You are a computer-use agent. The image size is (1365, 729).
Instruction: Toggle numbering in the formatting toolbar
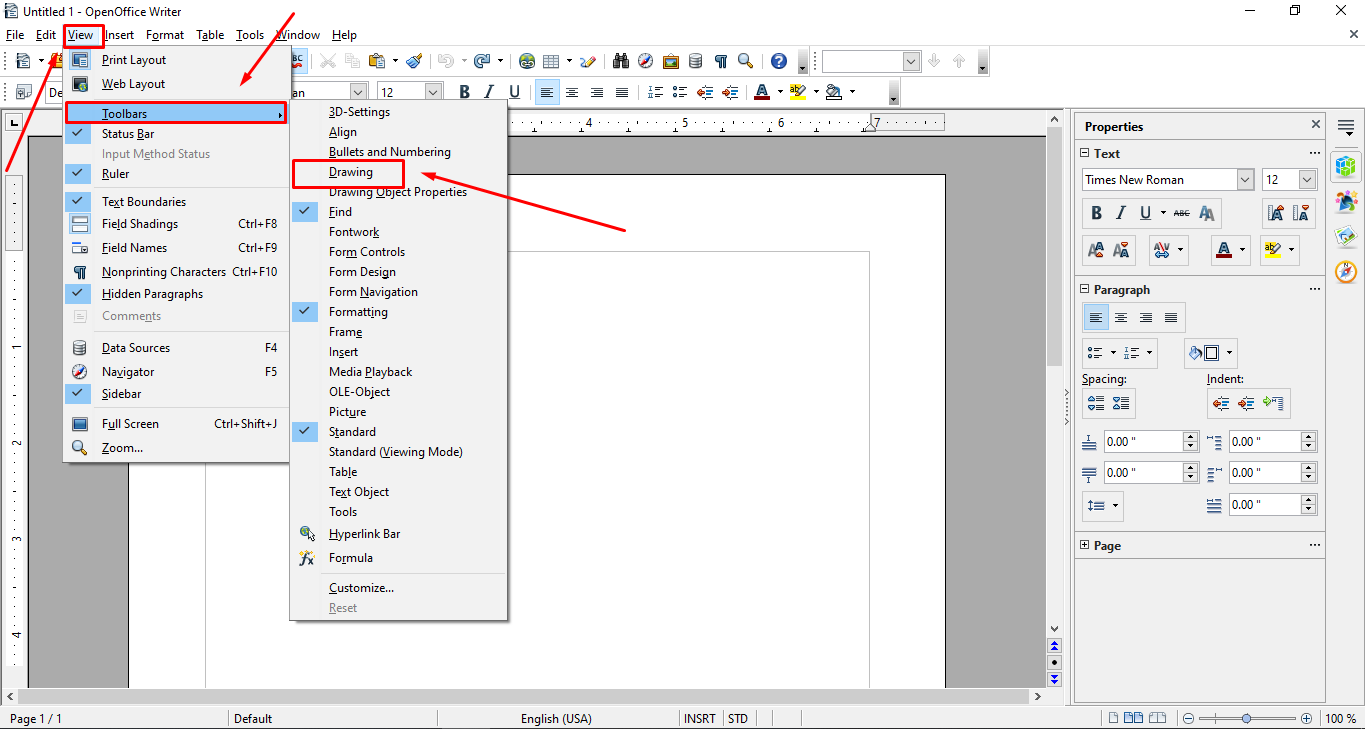656,92
